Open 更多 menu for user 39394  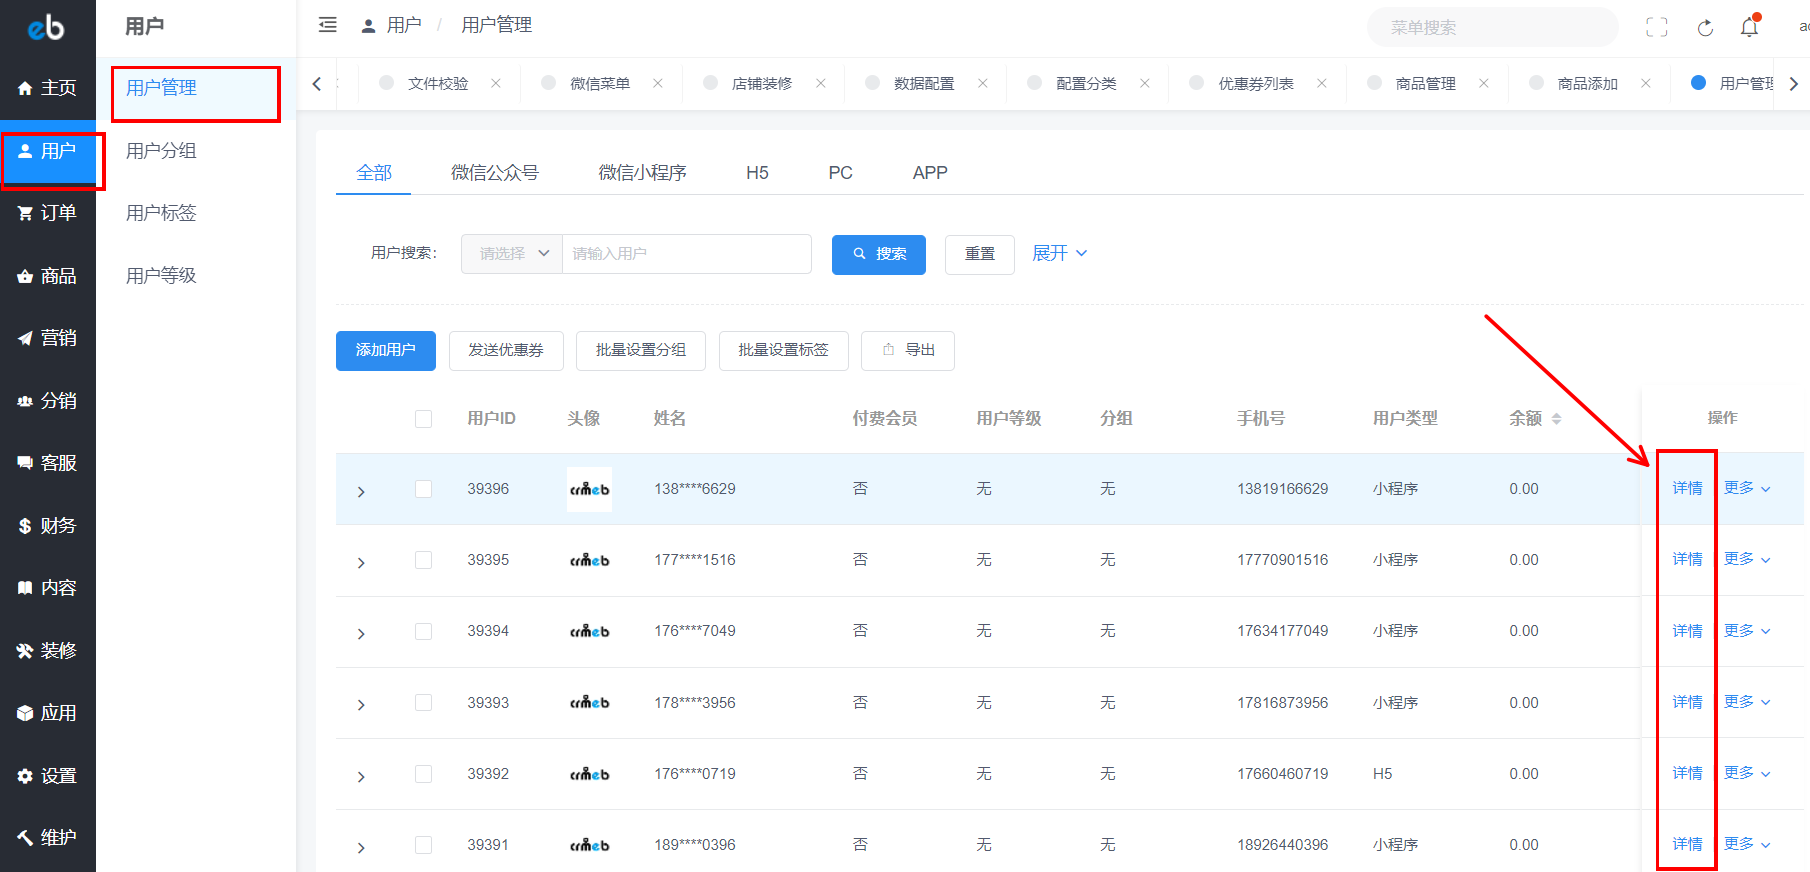click(1747, 631)
